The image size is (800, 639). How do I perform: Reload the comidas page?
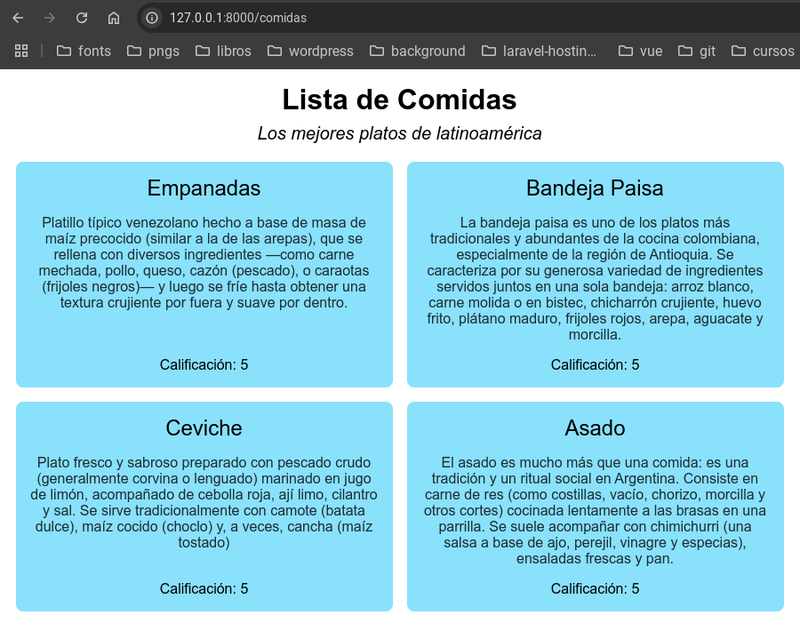pos(82,18)
